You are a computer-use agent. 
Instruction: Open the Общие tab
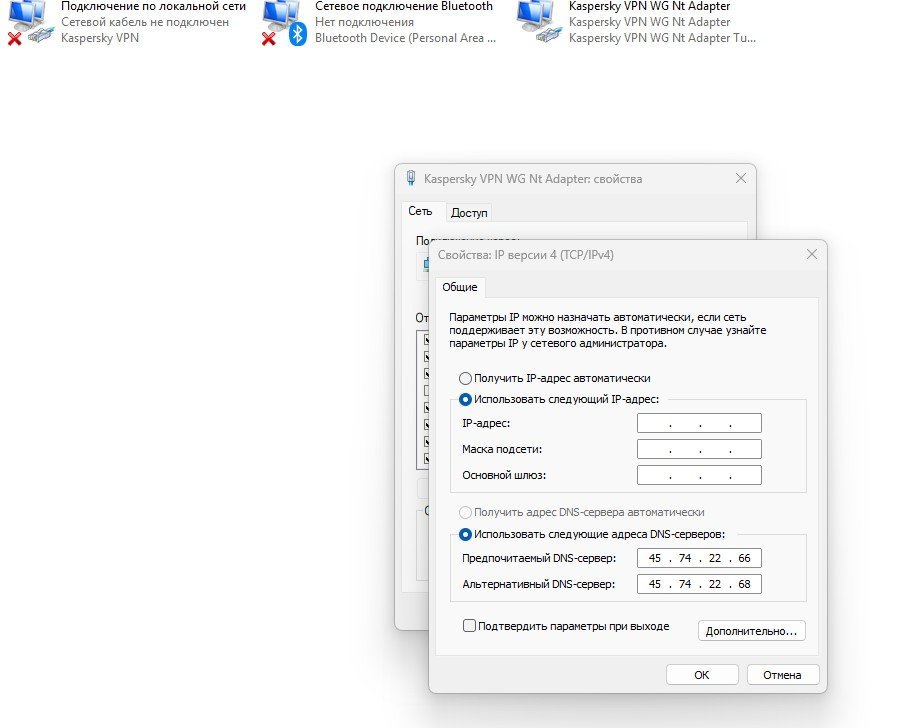click(x=459, y=287)
